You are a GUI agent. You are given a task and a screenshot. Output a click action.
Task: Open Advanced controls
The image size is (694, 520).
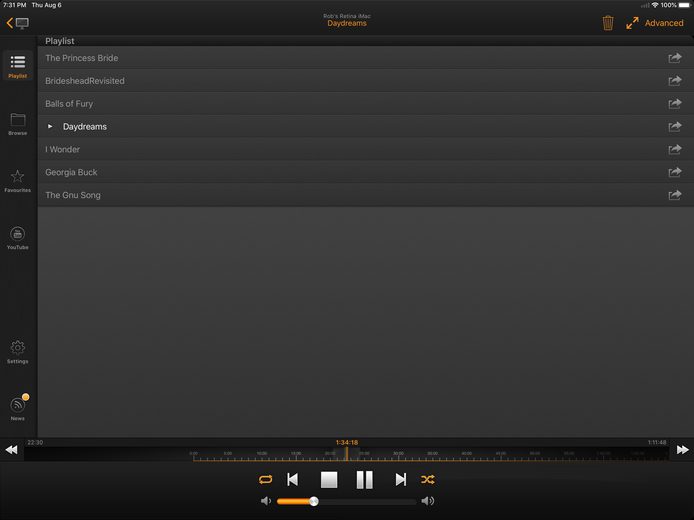664,23
